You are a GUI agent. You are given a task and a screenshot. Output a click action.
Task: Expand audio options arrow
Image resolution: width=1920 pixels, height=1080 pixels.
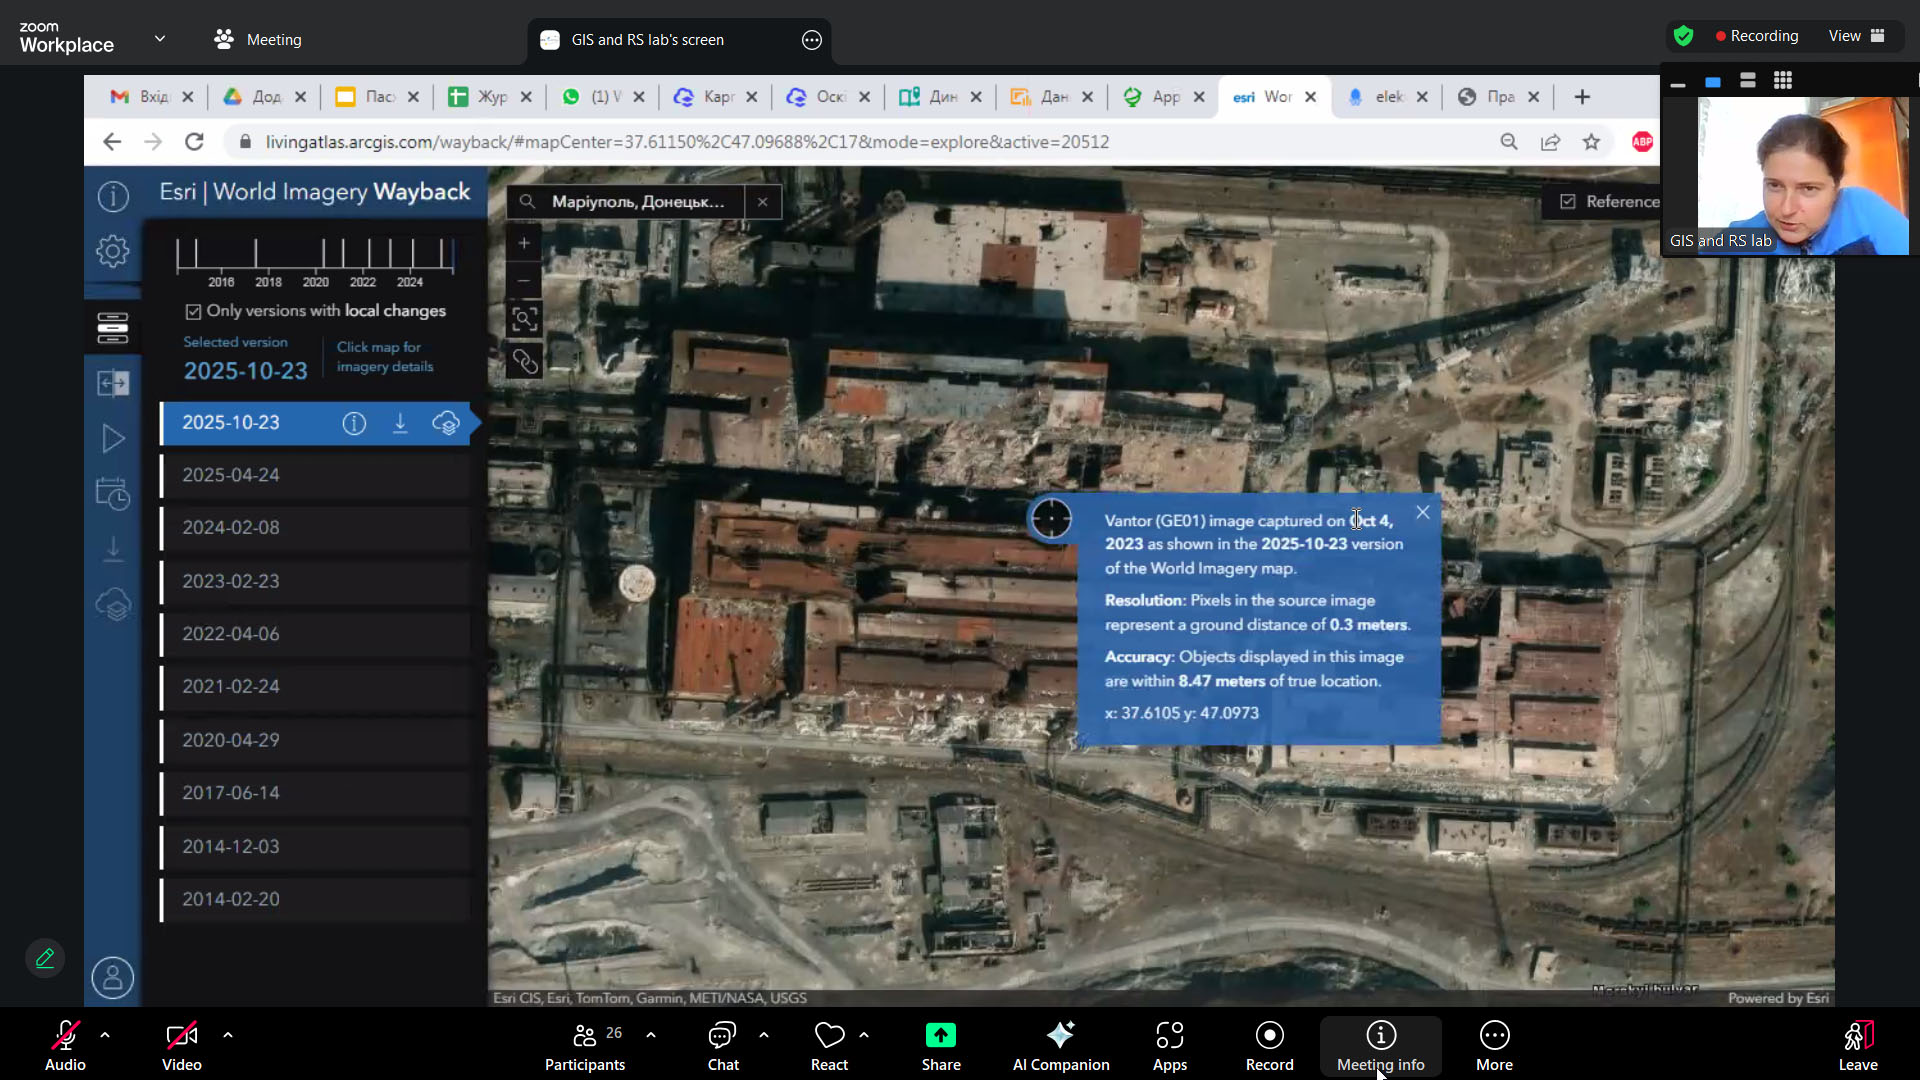tap(105, 1035)
